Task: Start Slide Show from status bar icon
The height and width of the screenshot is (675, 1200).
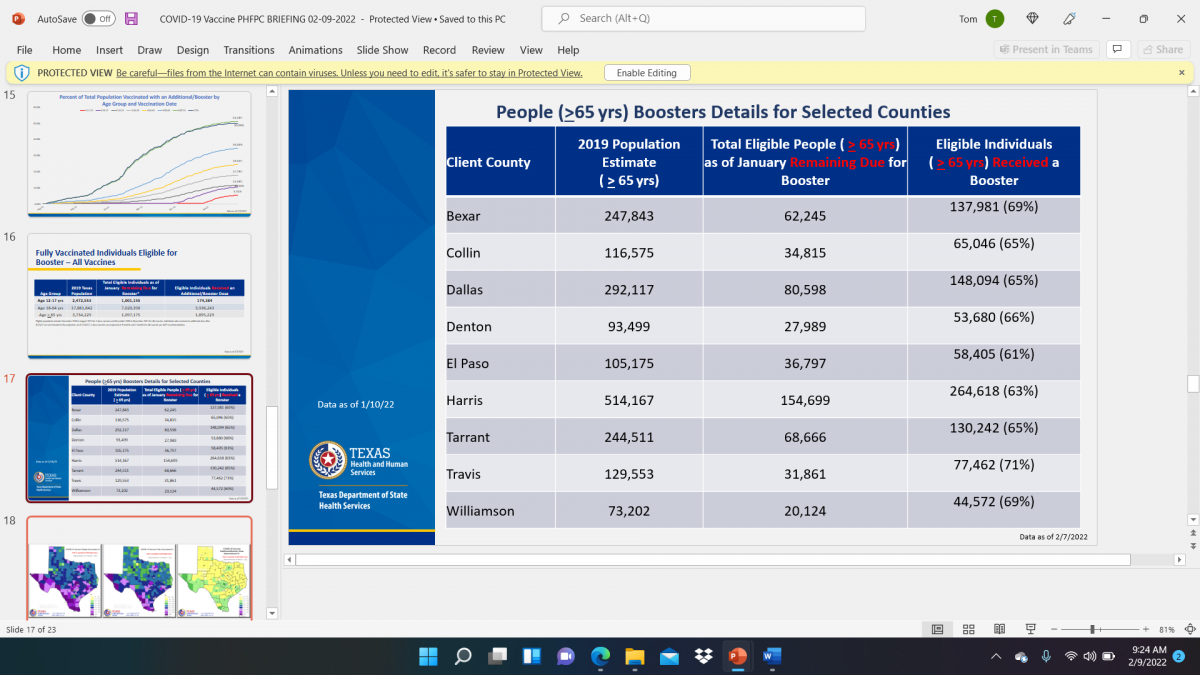Action: [x=1030, y=628]
